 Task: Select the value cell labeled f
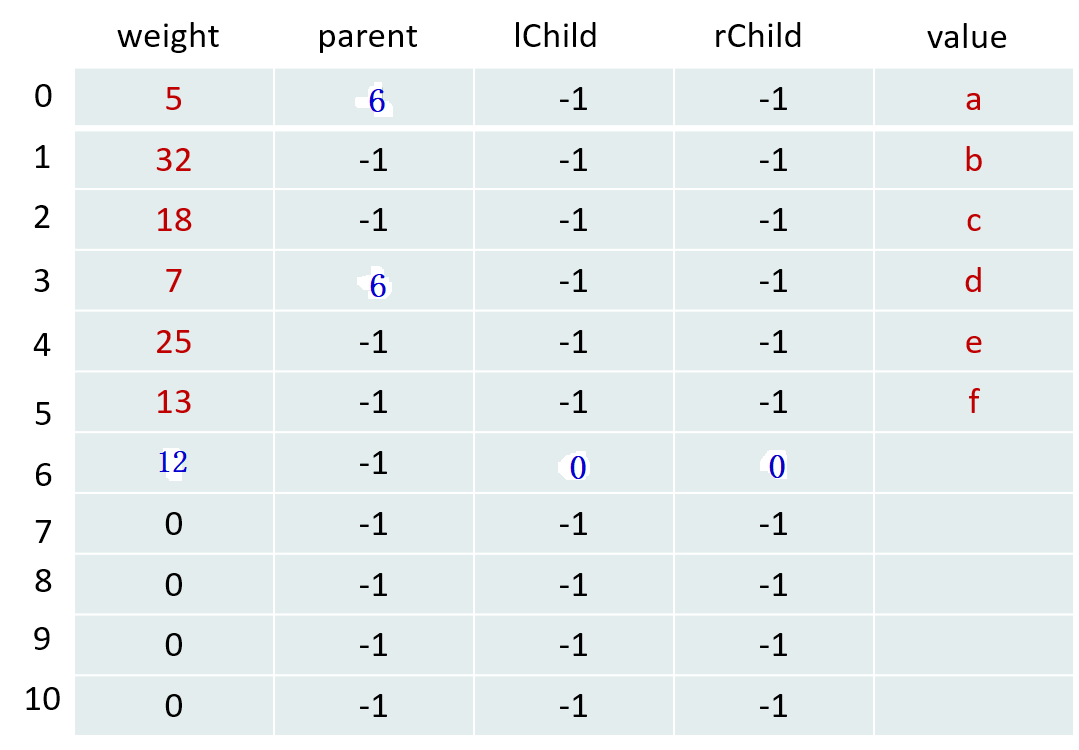973,402
